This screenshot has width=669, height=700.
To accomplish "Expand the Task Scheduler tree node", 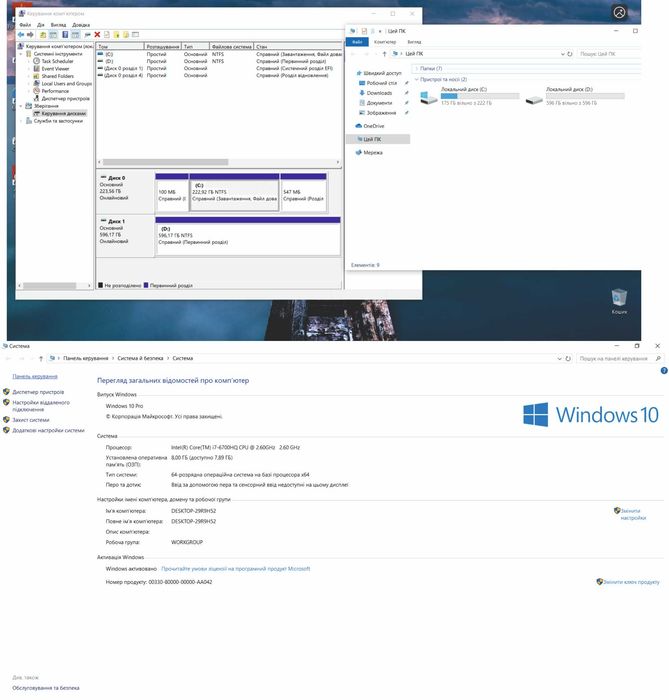I will coord(29,61).
